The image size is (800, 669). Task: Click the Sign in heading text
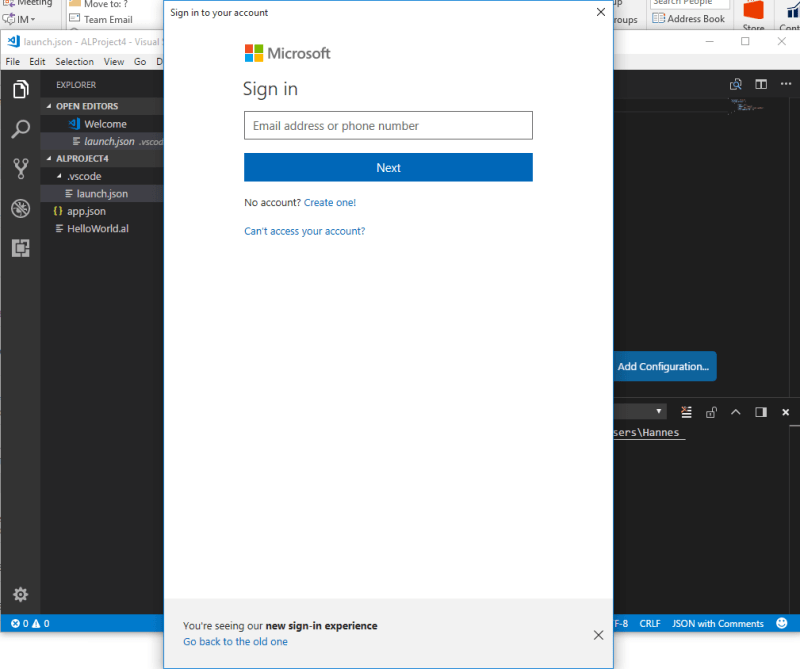coord(270,89)
